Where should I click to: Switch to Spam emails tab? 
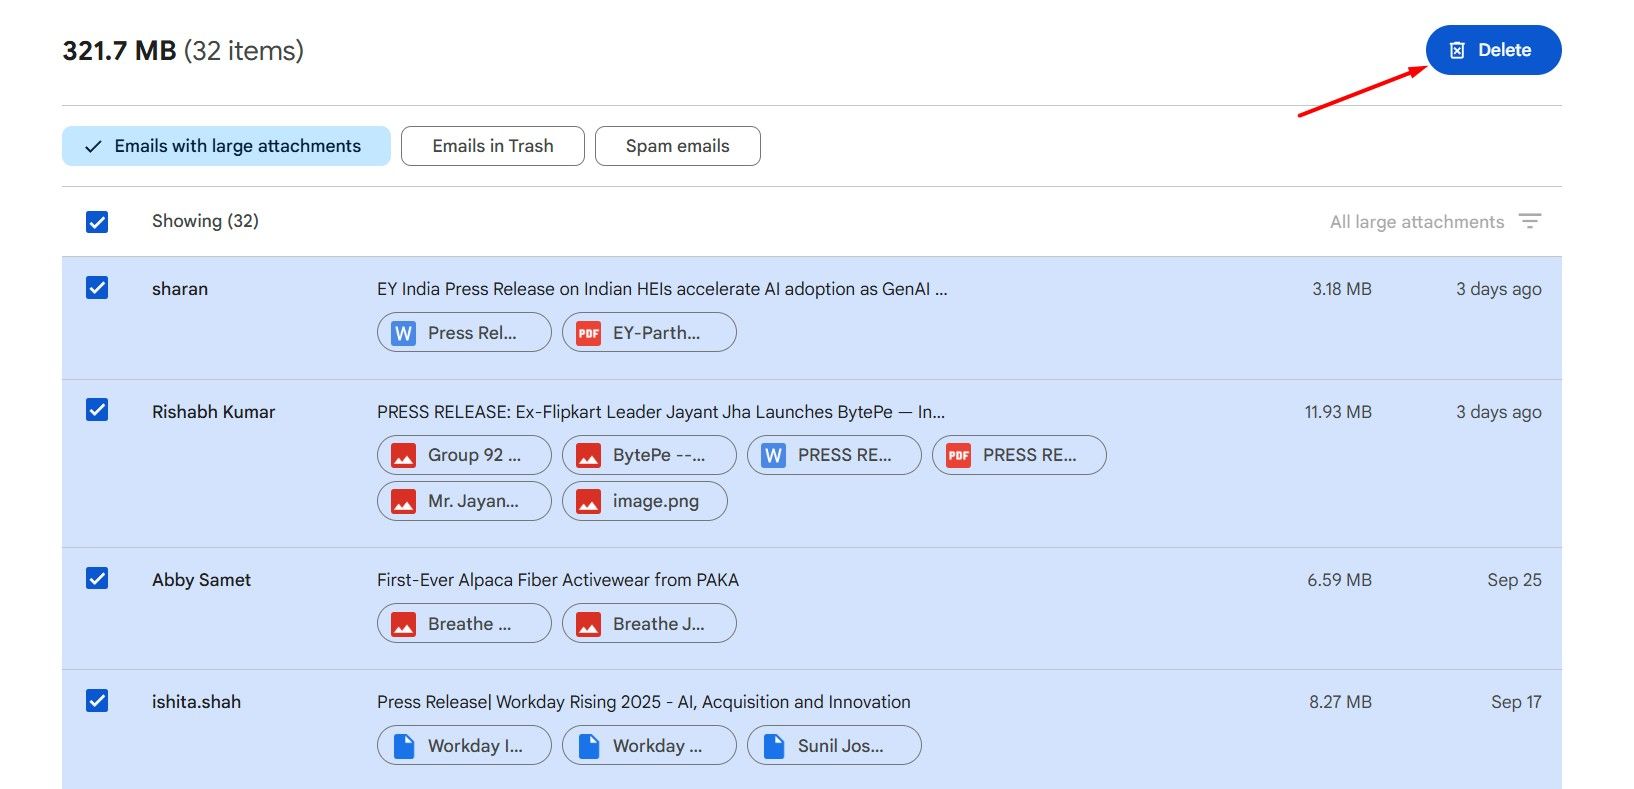tap(678, 146)
